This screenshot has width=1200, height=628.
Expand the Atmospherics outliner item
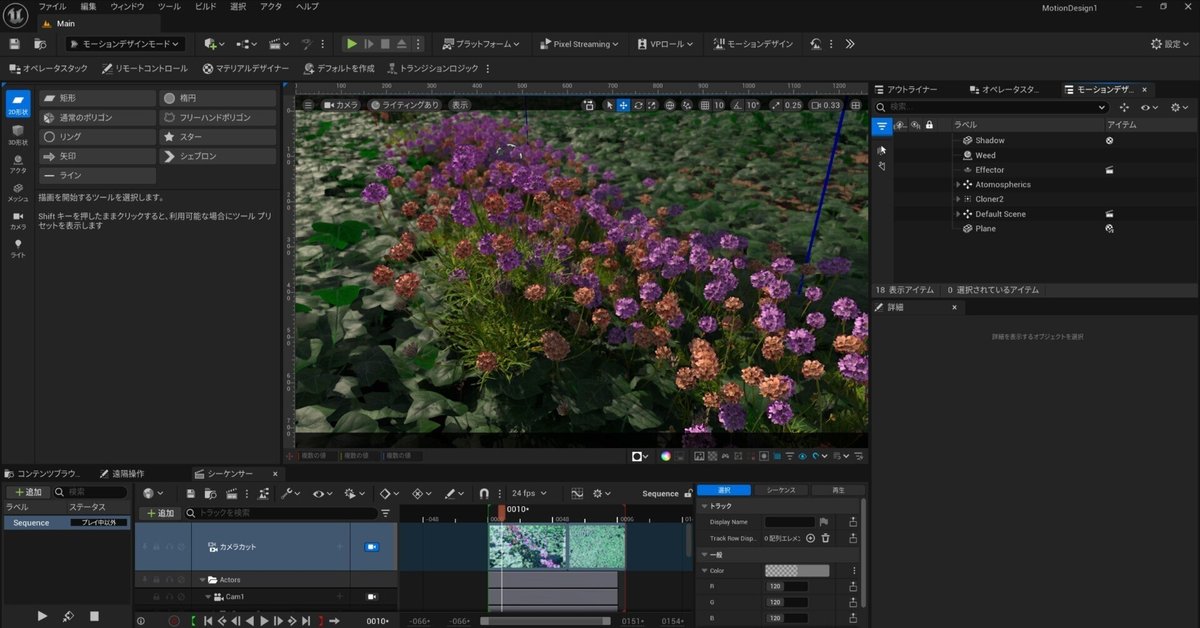(957, 185)
